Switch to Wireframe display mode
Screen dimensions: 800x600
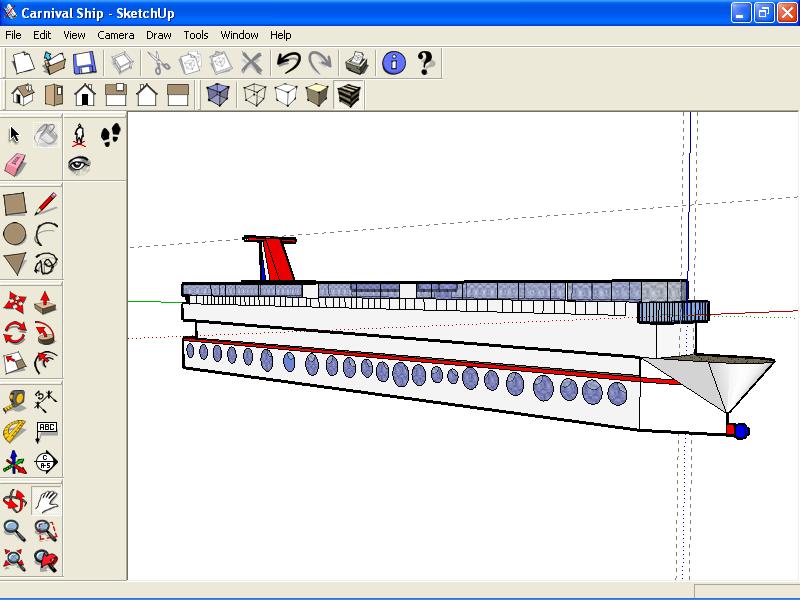click(x=254, y=95)
